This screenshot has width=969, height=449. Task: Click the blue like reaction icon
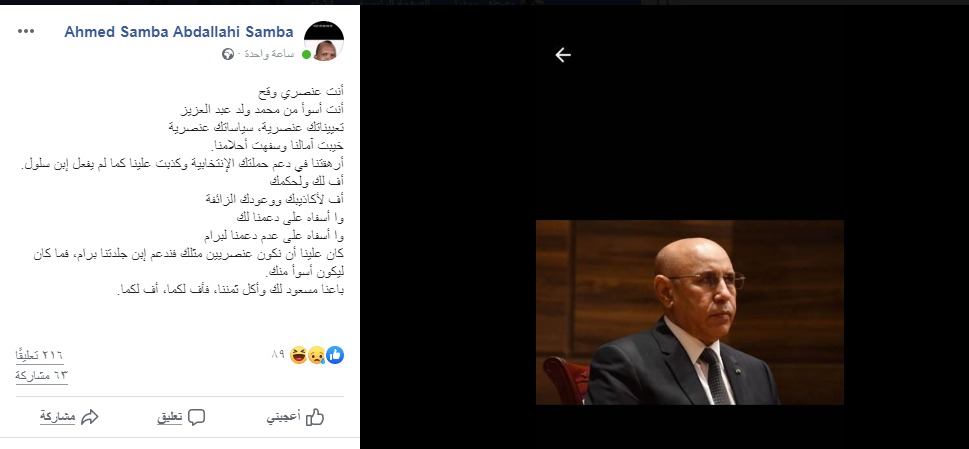coord(335,355)
